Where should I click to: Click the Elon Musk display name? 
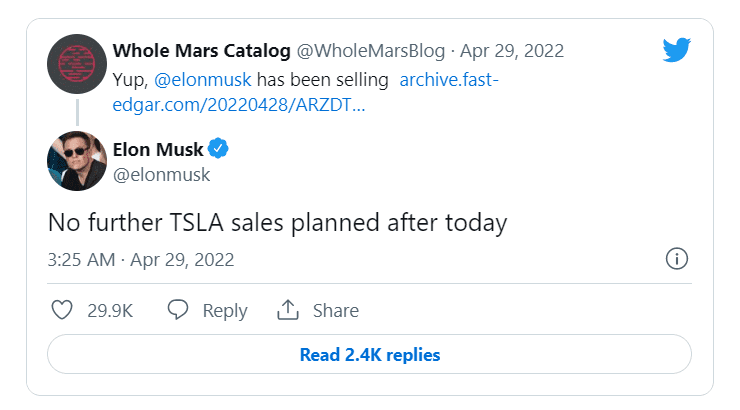[x=158, y=150]
